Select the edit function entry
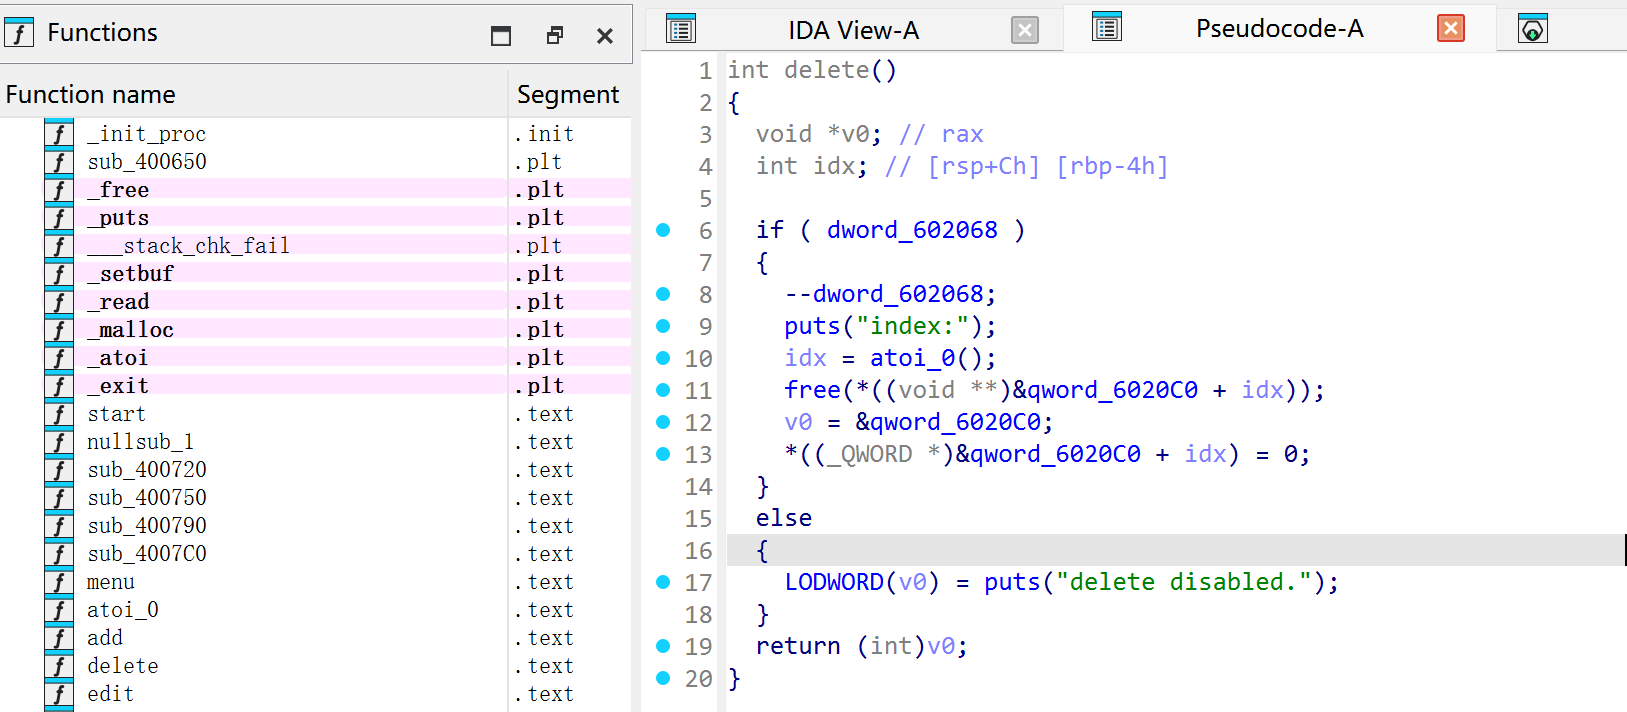Screen dimensions: 1627x712 315,694
